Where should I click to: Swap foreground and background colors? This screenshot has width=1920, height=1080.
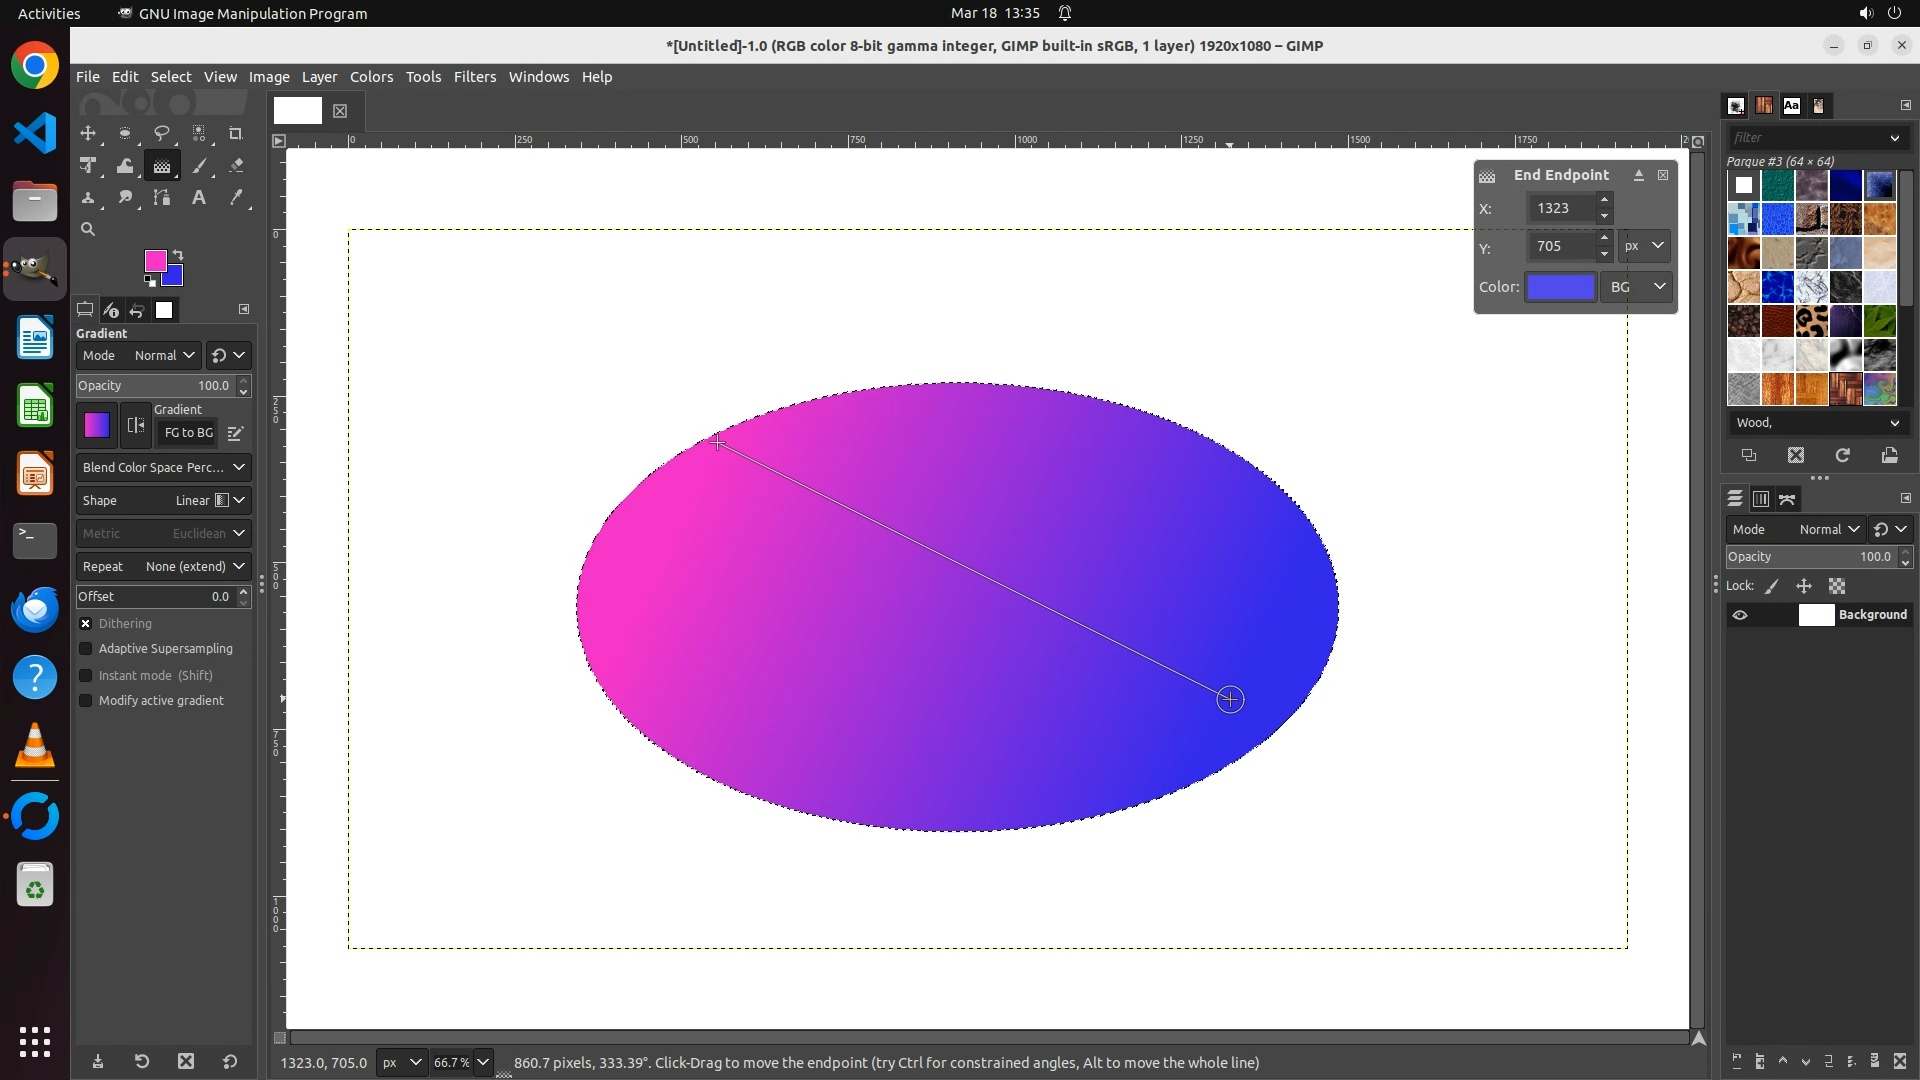click(178, 255)
